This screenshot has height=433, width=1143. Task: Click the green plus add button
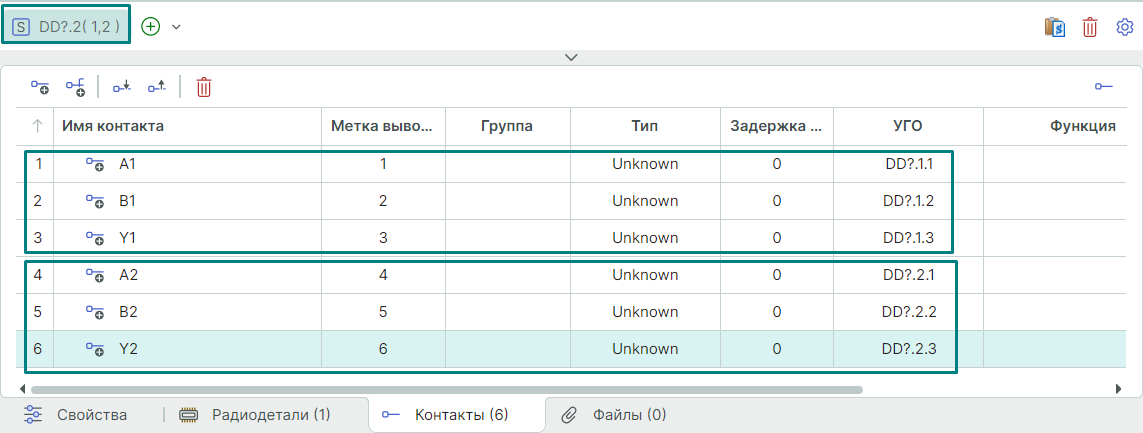pos(151,27)
